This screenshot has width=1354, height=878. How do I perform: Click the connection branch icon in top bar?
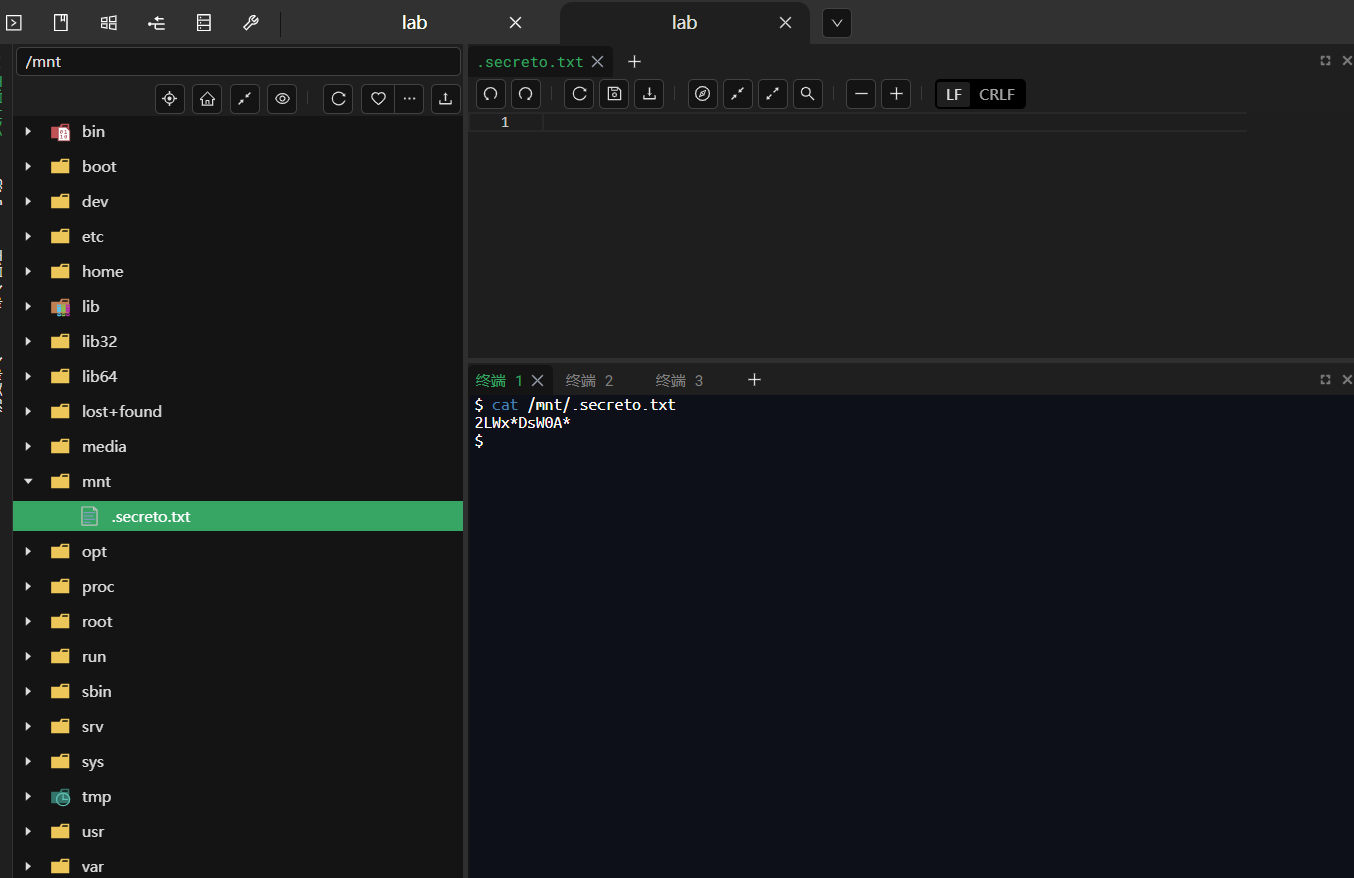pos(157,22)
